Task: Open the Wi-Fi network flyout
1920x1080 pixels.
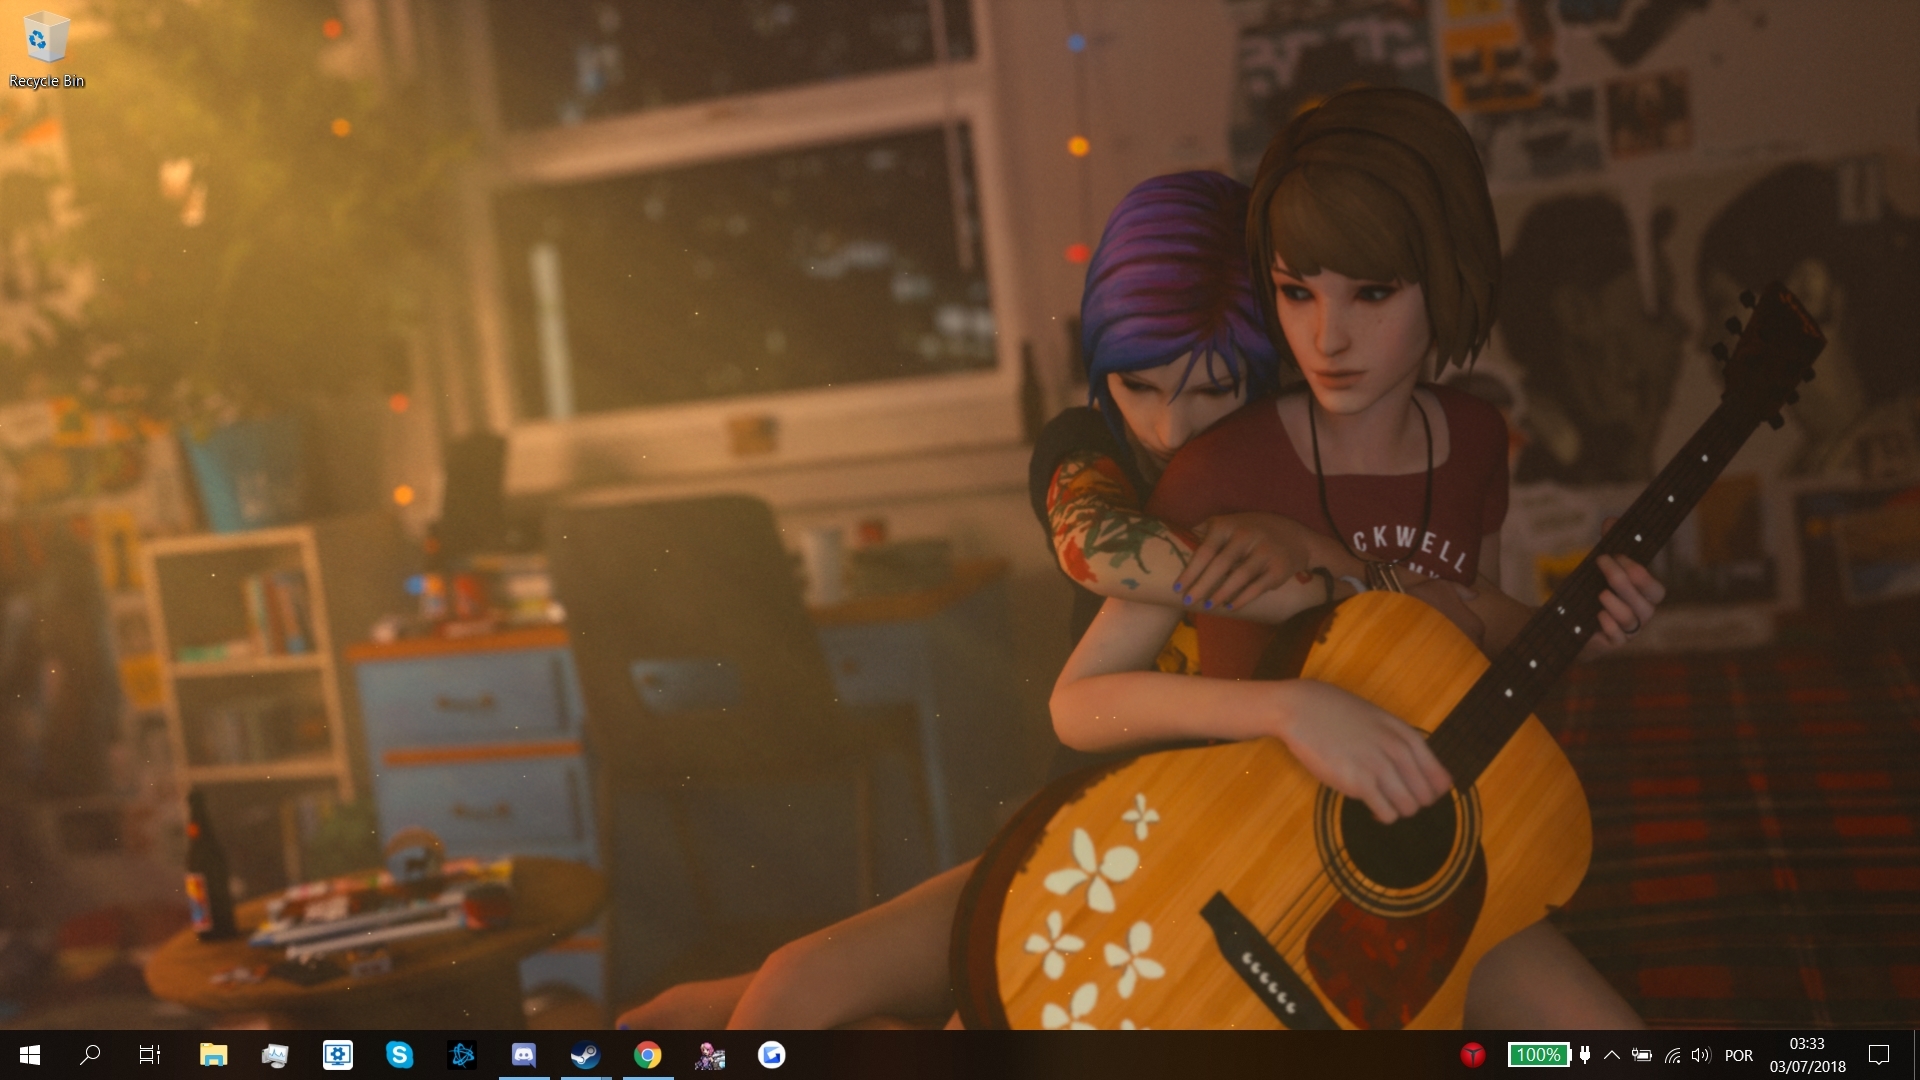Action: pos(1672,1055)
